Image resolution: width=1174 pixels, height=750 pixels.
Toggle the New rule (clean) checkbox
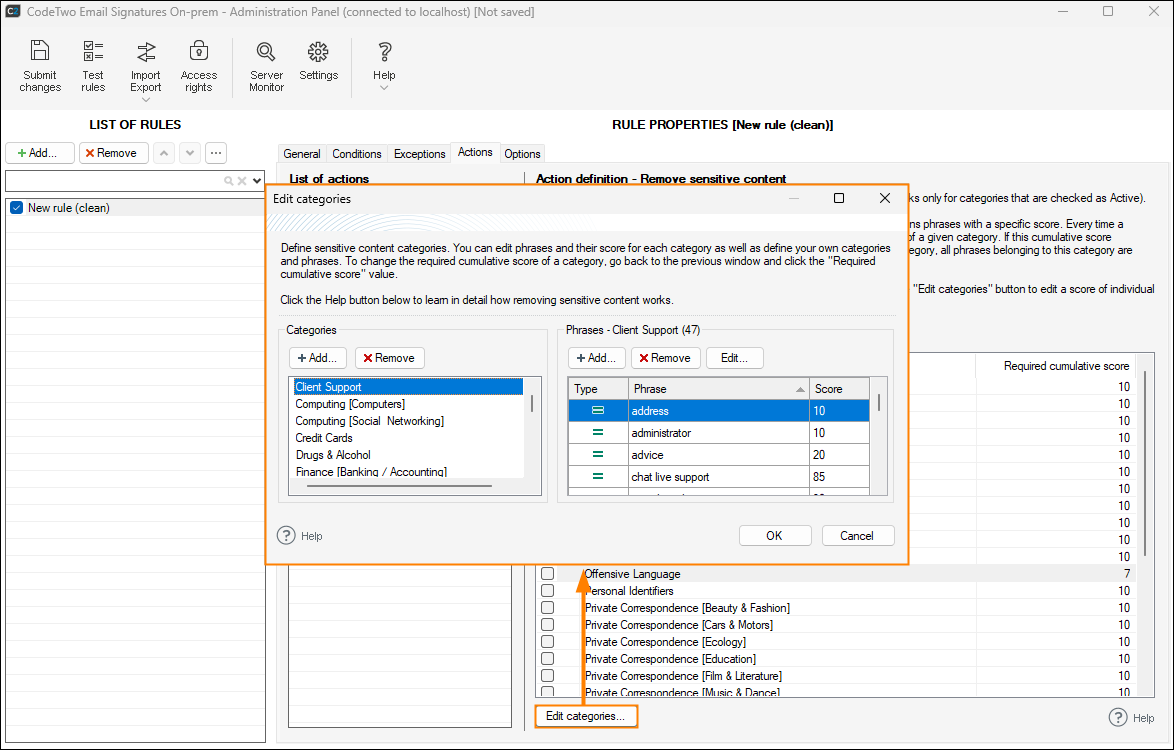[16, 208]
